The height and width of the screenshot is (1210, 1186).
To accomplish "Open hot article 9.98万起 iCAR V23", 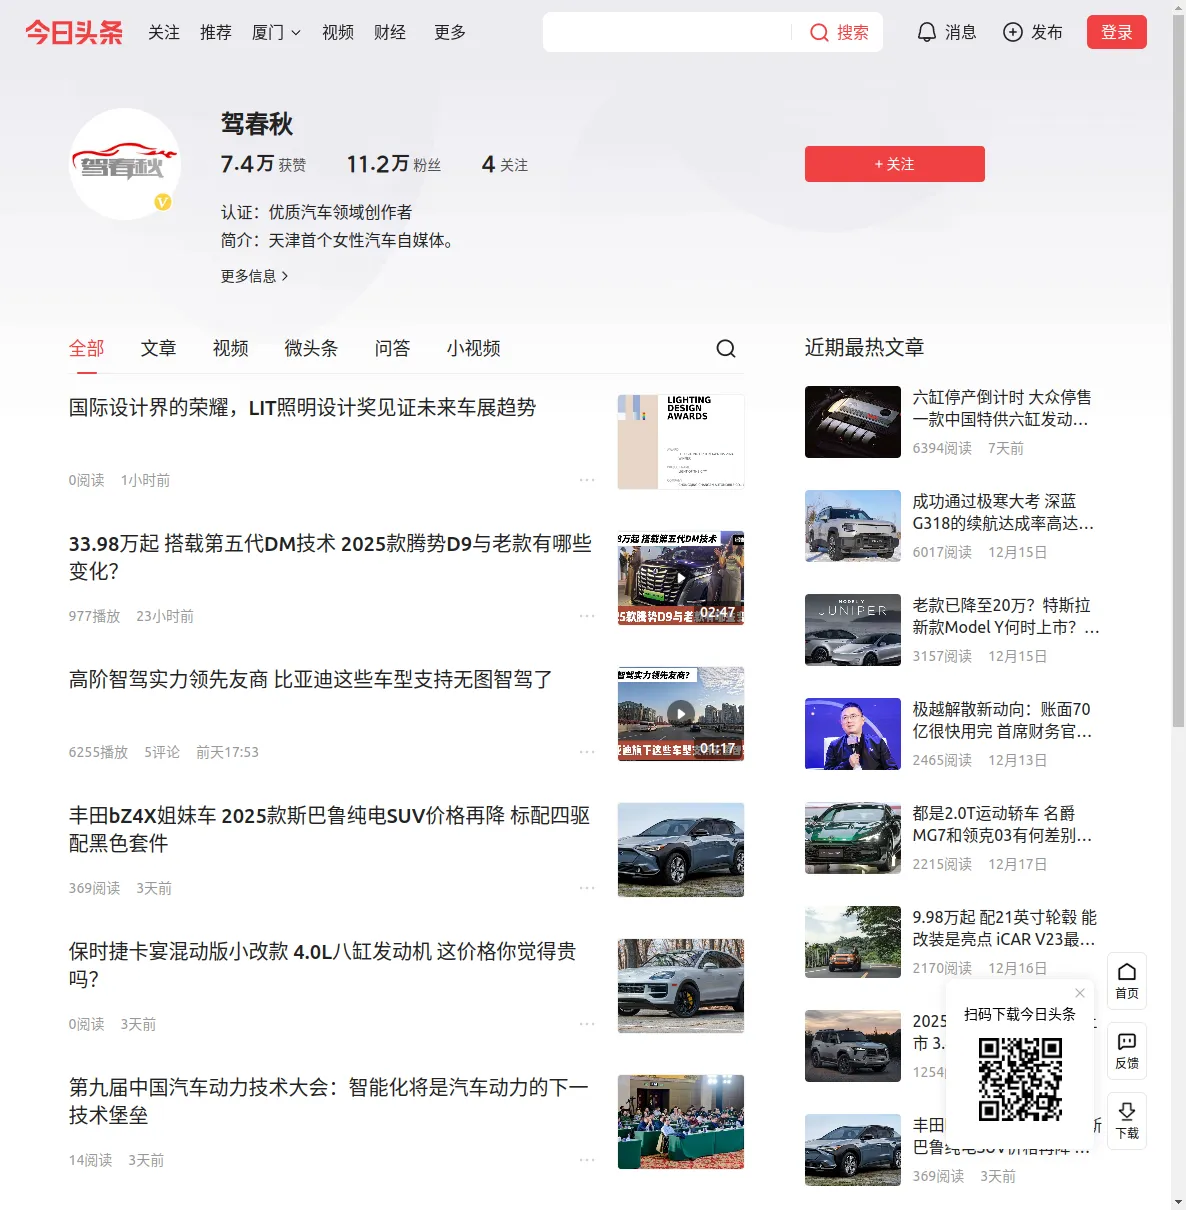I will click(x=1005, y=928).
